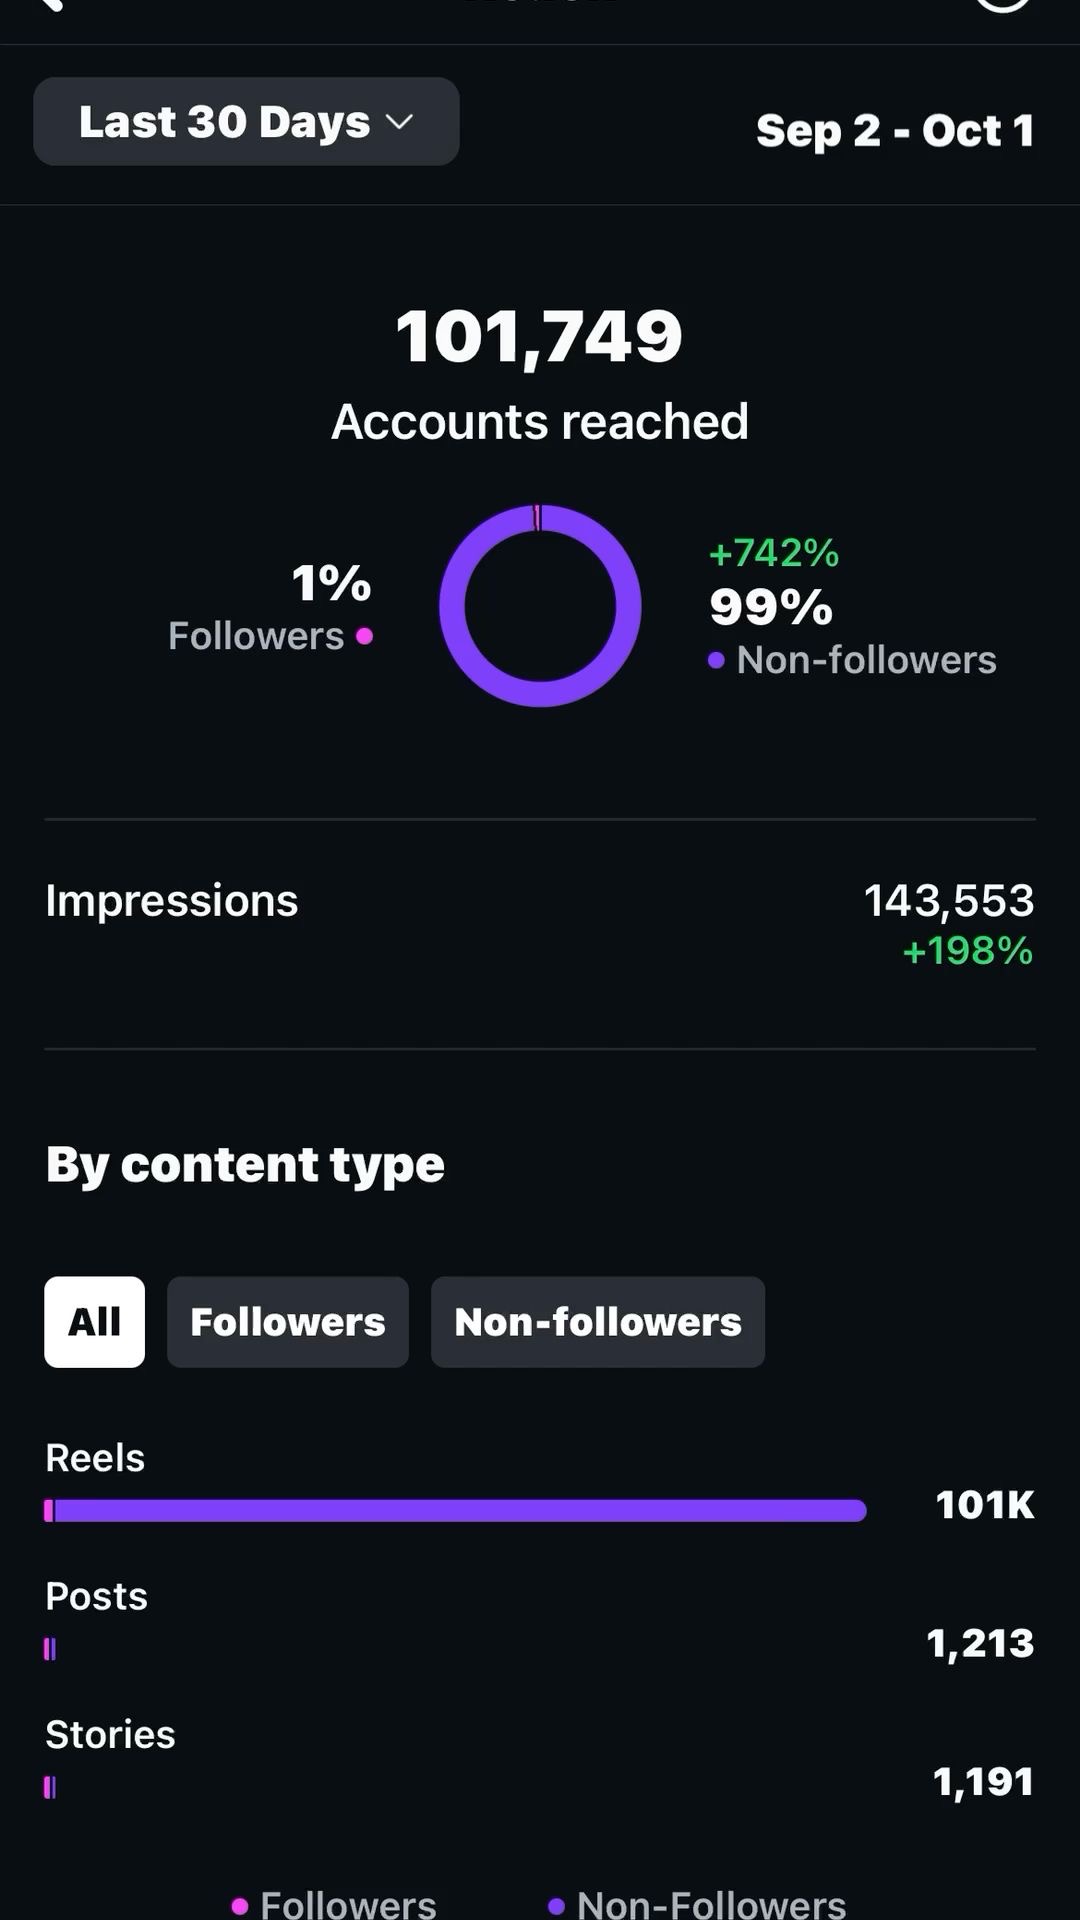Tap the +198% impressions change value
Image resolution: width=1080 pixels, height=1920 pixels.
tap(968, 951)
